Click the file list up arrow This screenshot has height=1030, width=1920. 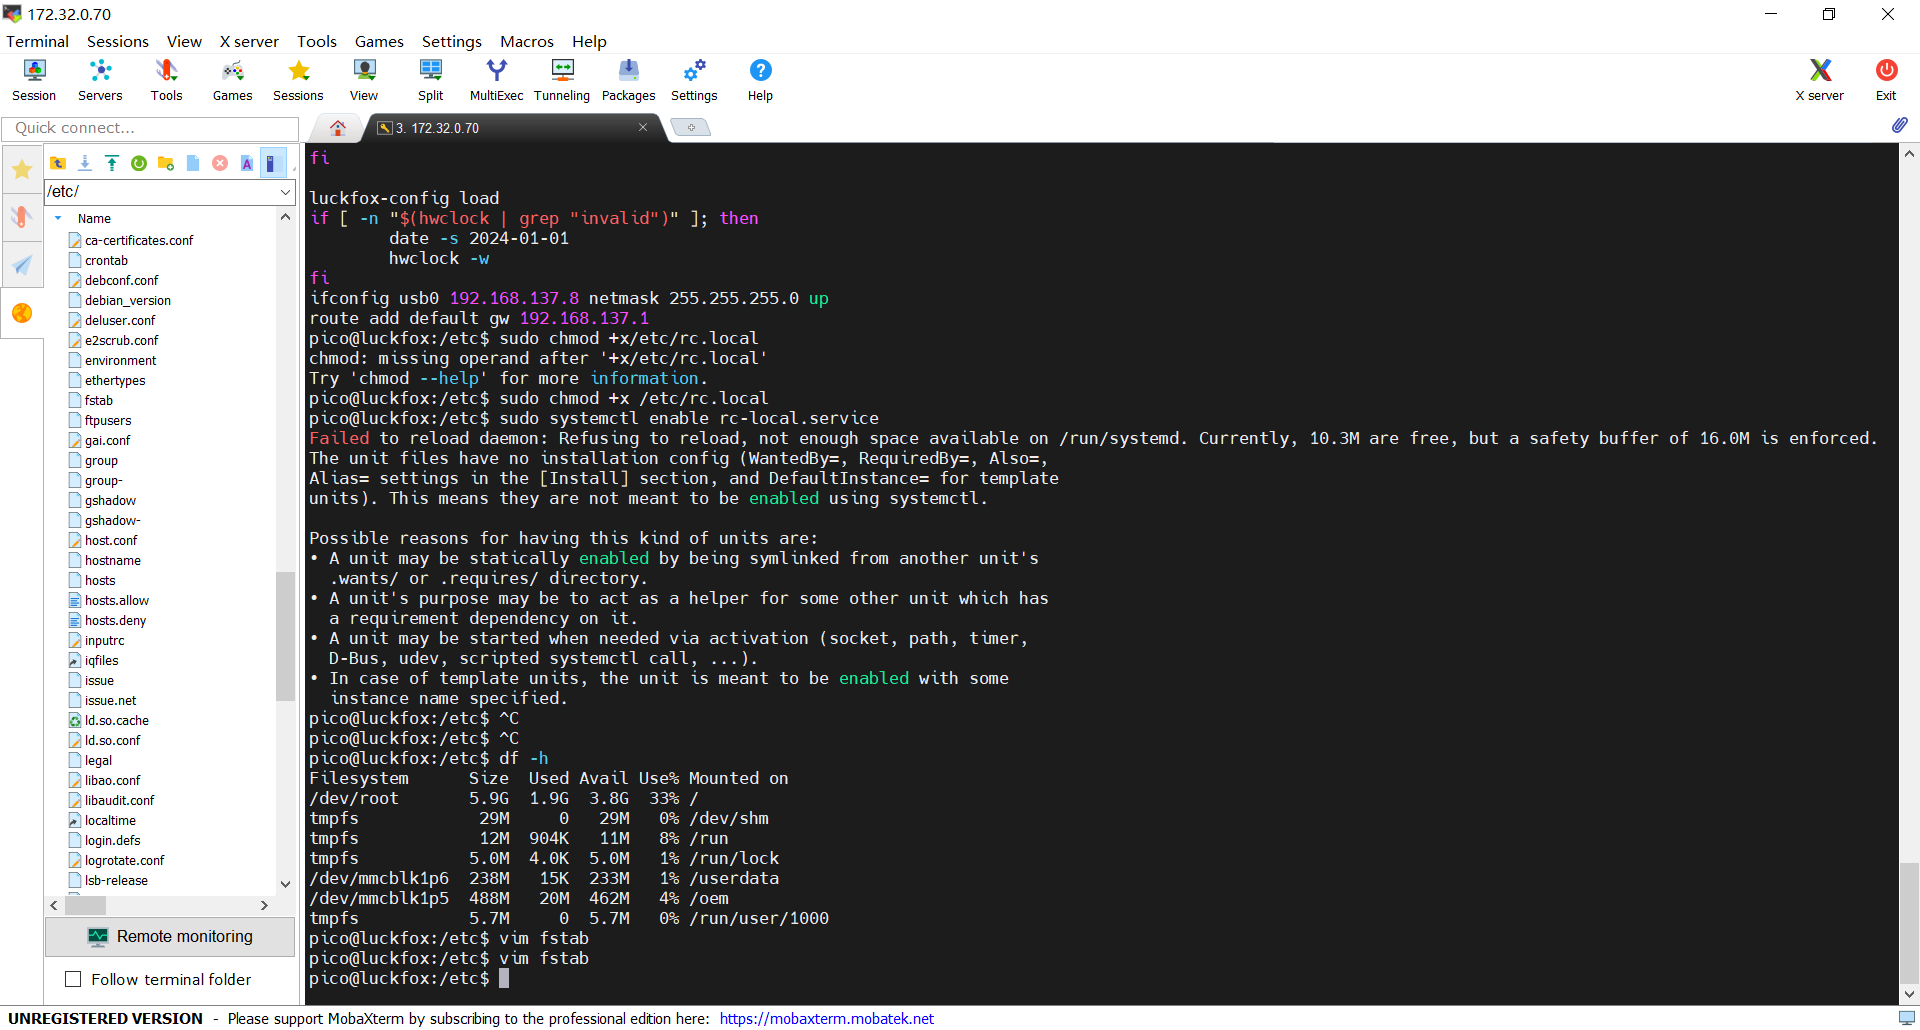(x=285, y=217)
